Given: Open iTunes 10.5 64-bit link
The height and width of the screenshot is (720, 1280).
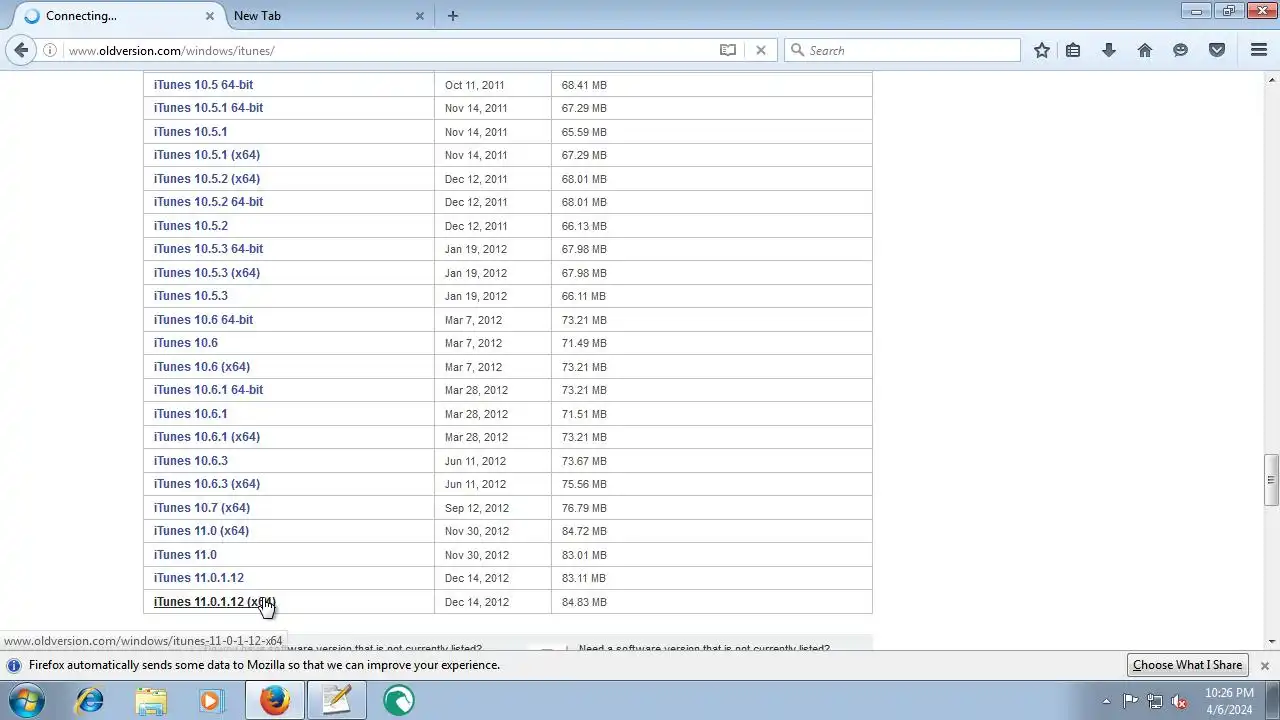Looking at the screenshot, I should pos(203,85).
